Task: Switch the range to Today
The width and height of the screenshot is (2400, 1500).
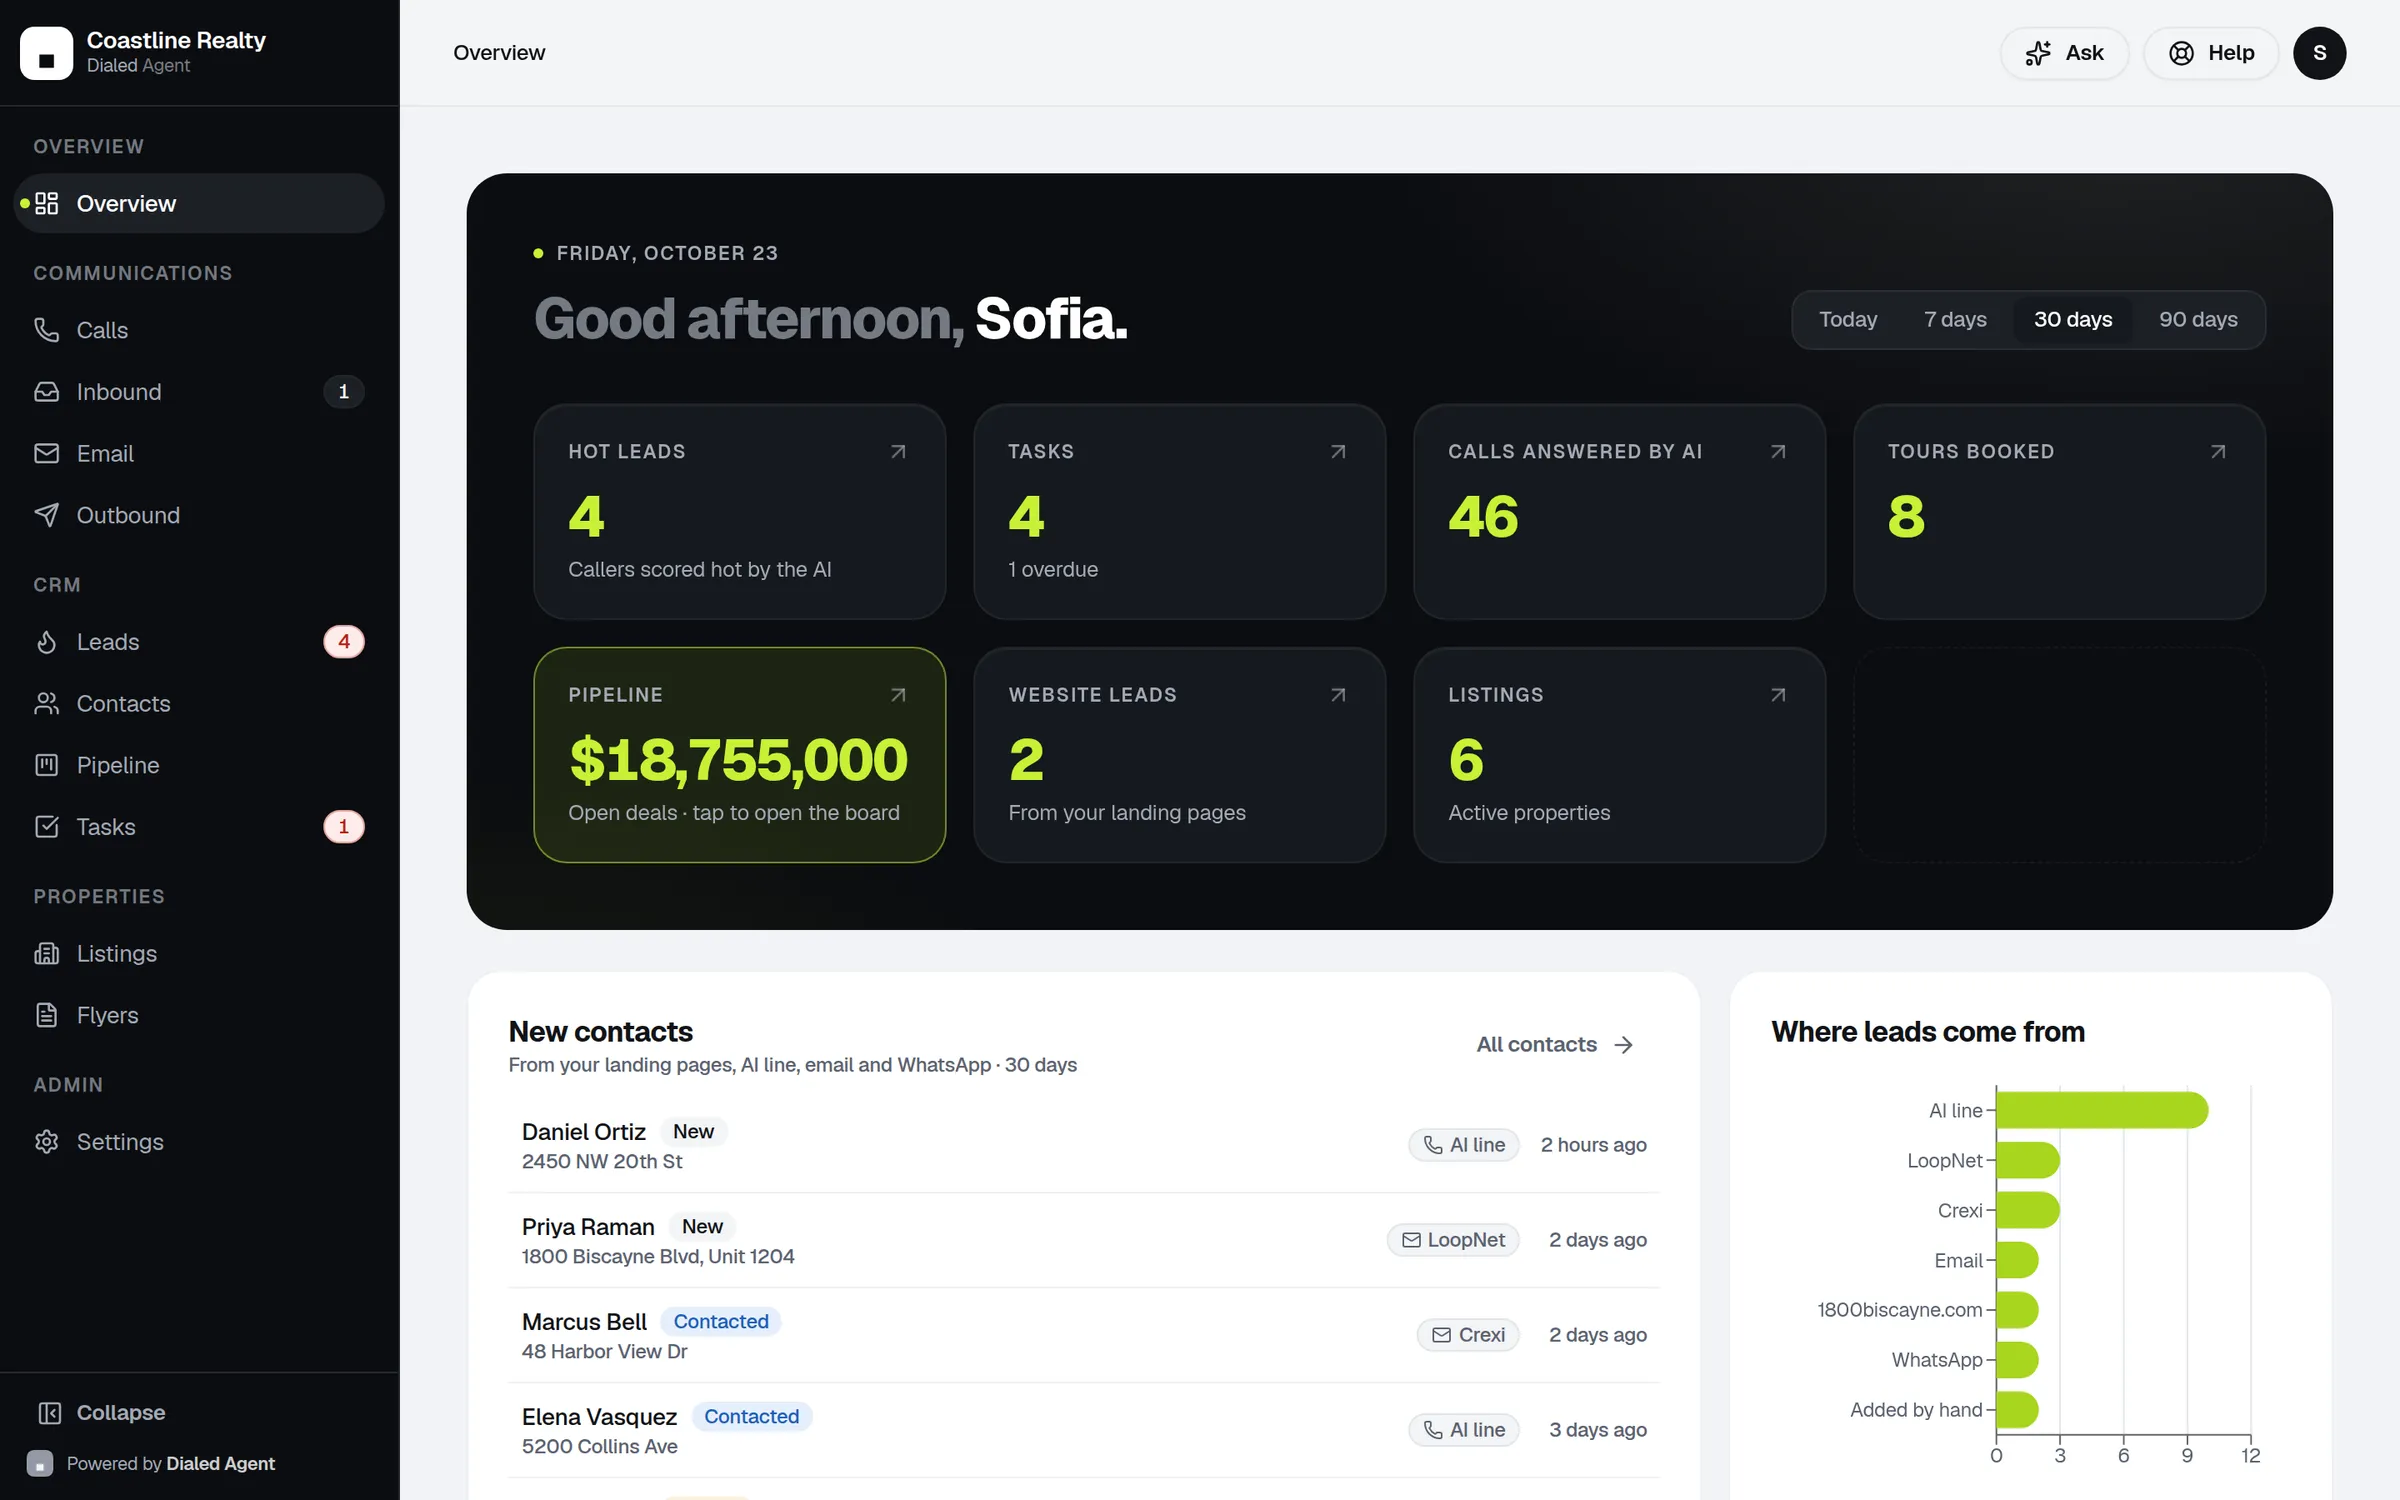Action: [x=1848, y=320]
